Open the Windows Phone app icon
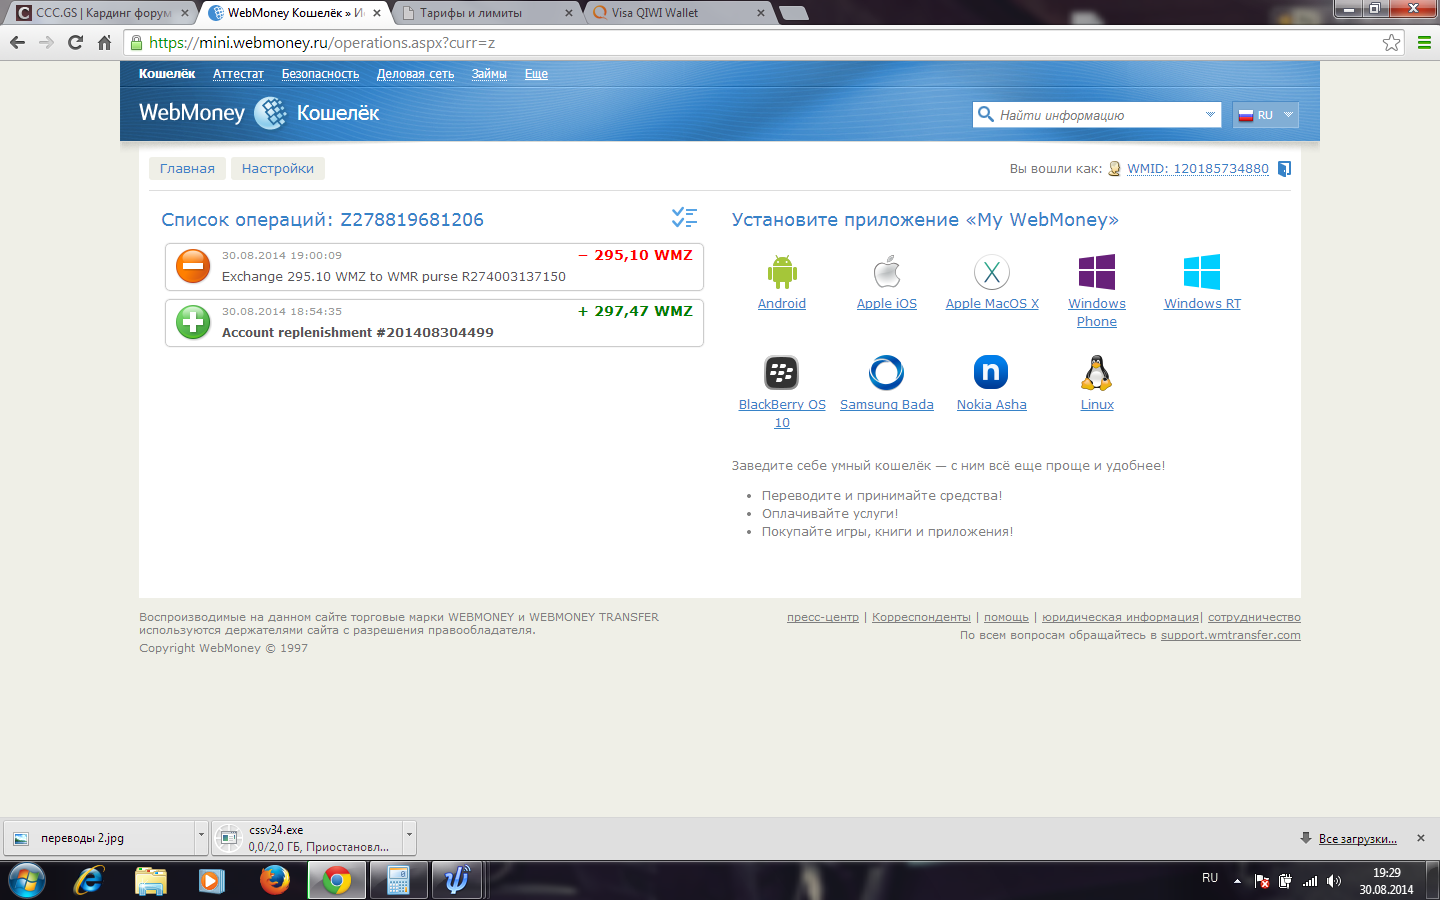 pos(1097,272)
